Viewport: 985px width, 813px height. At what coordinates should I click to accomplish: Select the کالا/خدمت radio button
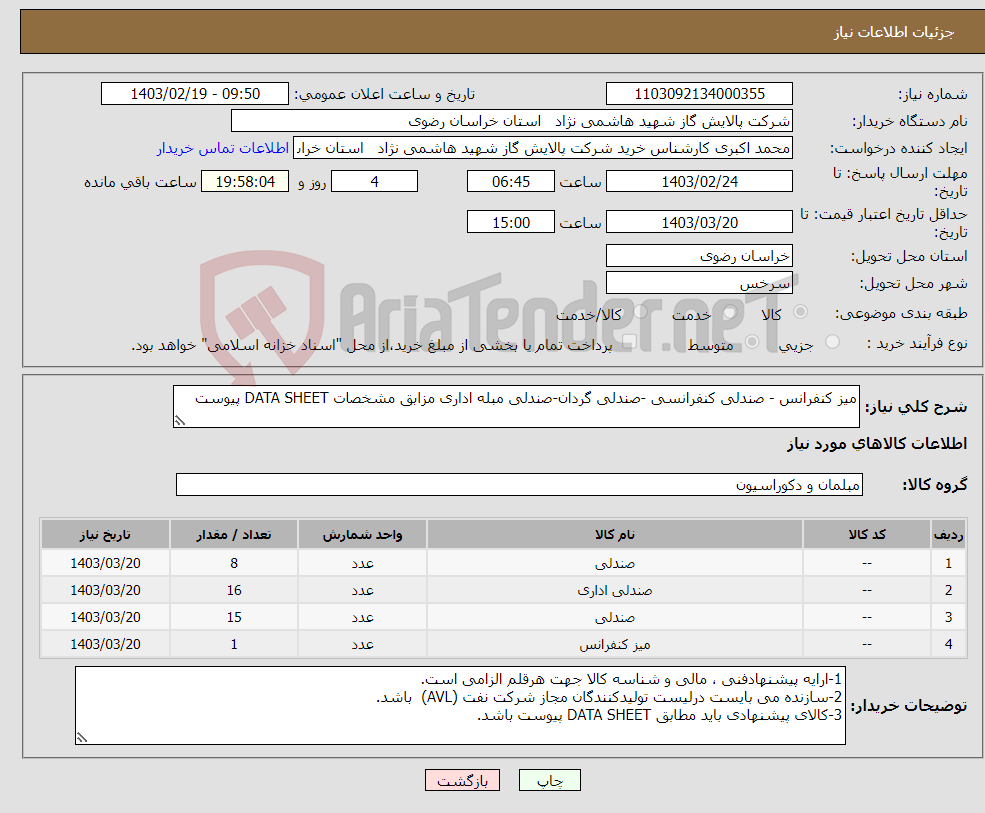(x=641, y=312)
